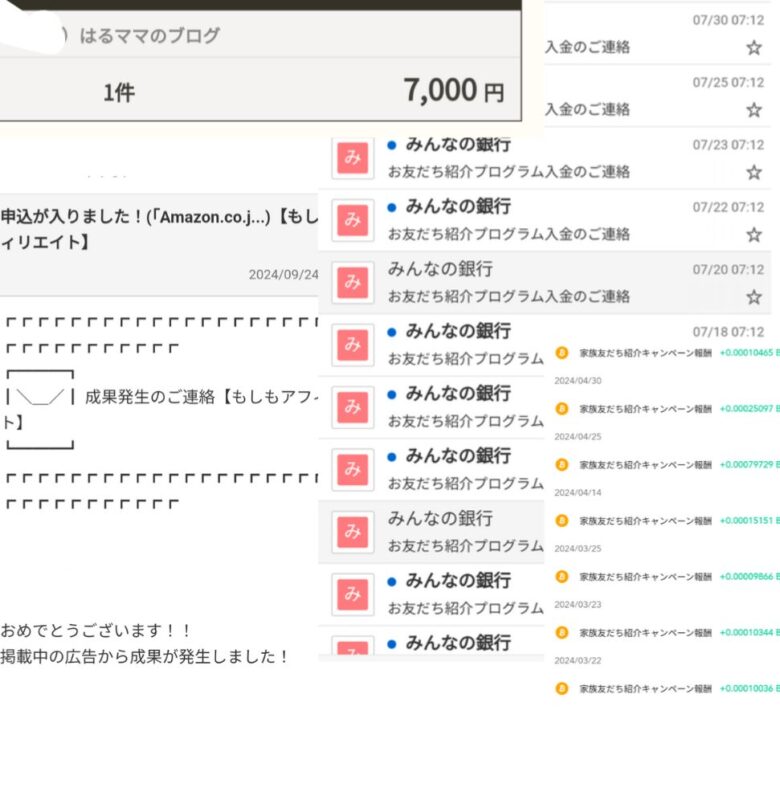Screen dimensions: 780x788
Task: Click the 7,000 円 reward amount
Action: 454,90
